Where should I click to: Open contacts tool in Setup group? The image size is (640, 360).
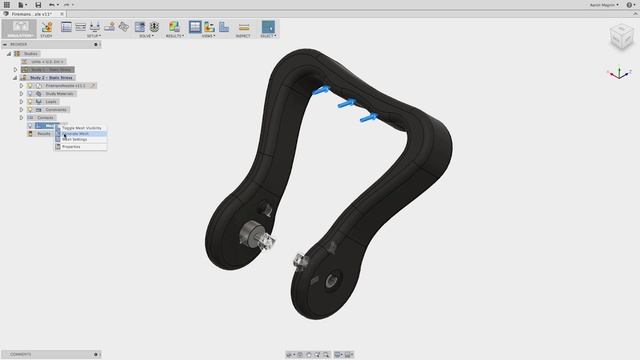(123, 27)
